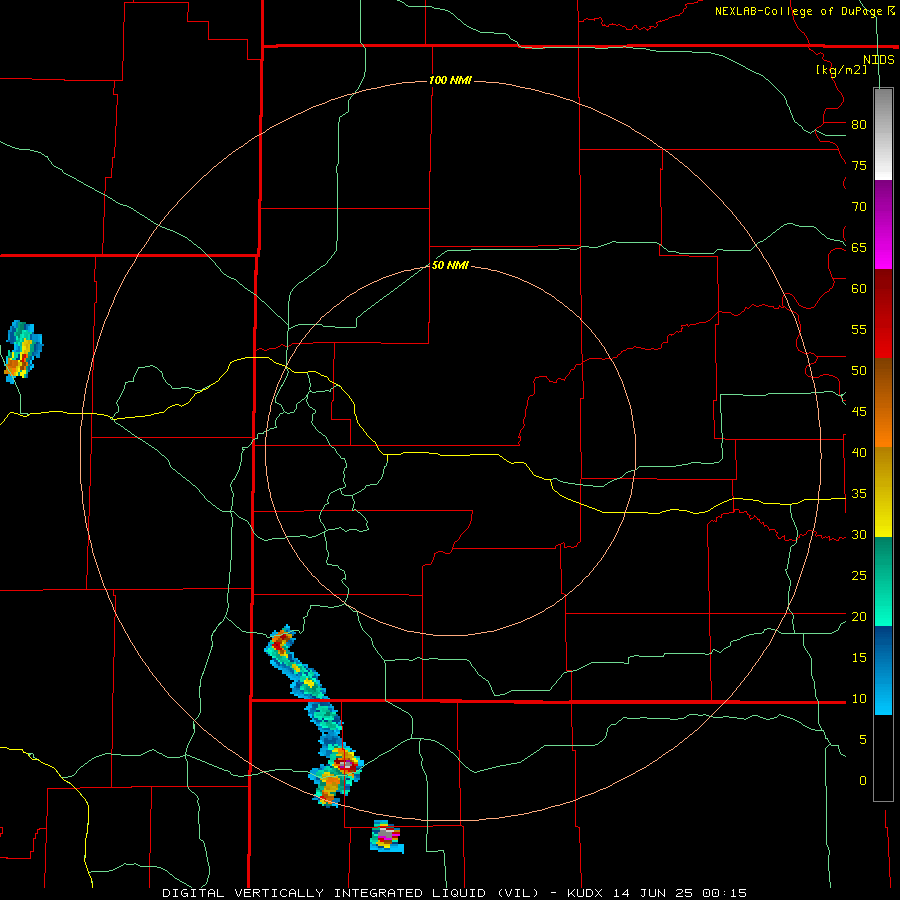Click the KUDX radar site identifier
Image resolution: width=900 pixels, height=900 pixels.
587,893
